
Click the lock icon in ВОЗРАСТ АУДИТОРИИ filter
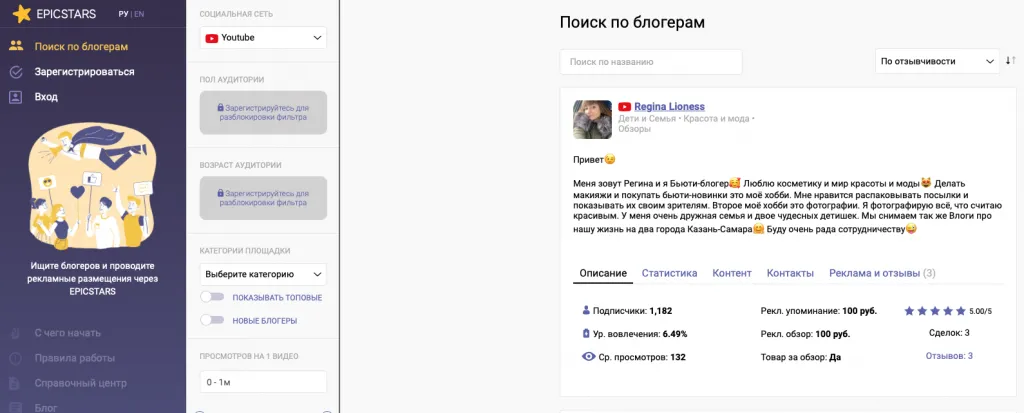221,193
